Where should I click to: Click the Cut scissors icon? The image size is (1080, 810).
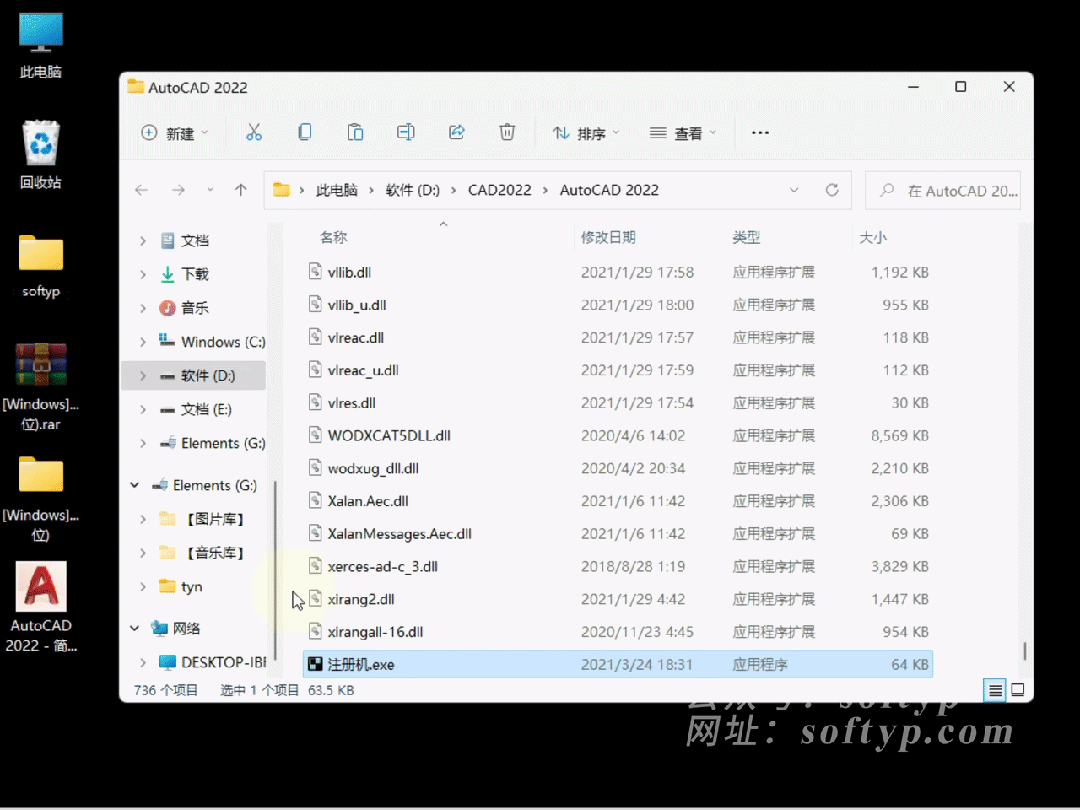pos(253,132)
